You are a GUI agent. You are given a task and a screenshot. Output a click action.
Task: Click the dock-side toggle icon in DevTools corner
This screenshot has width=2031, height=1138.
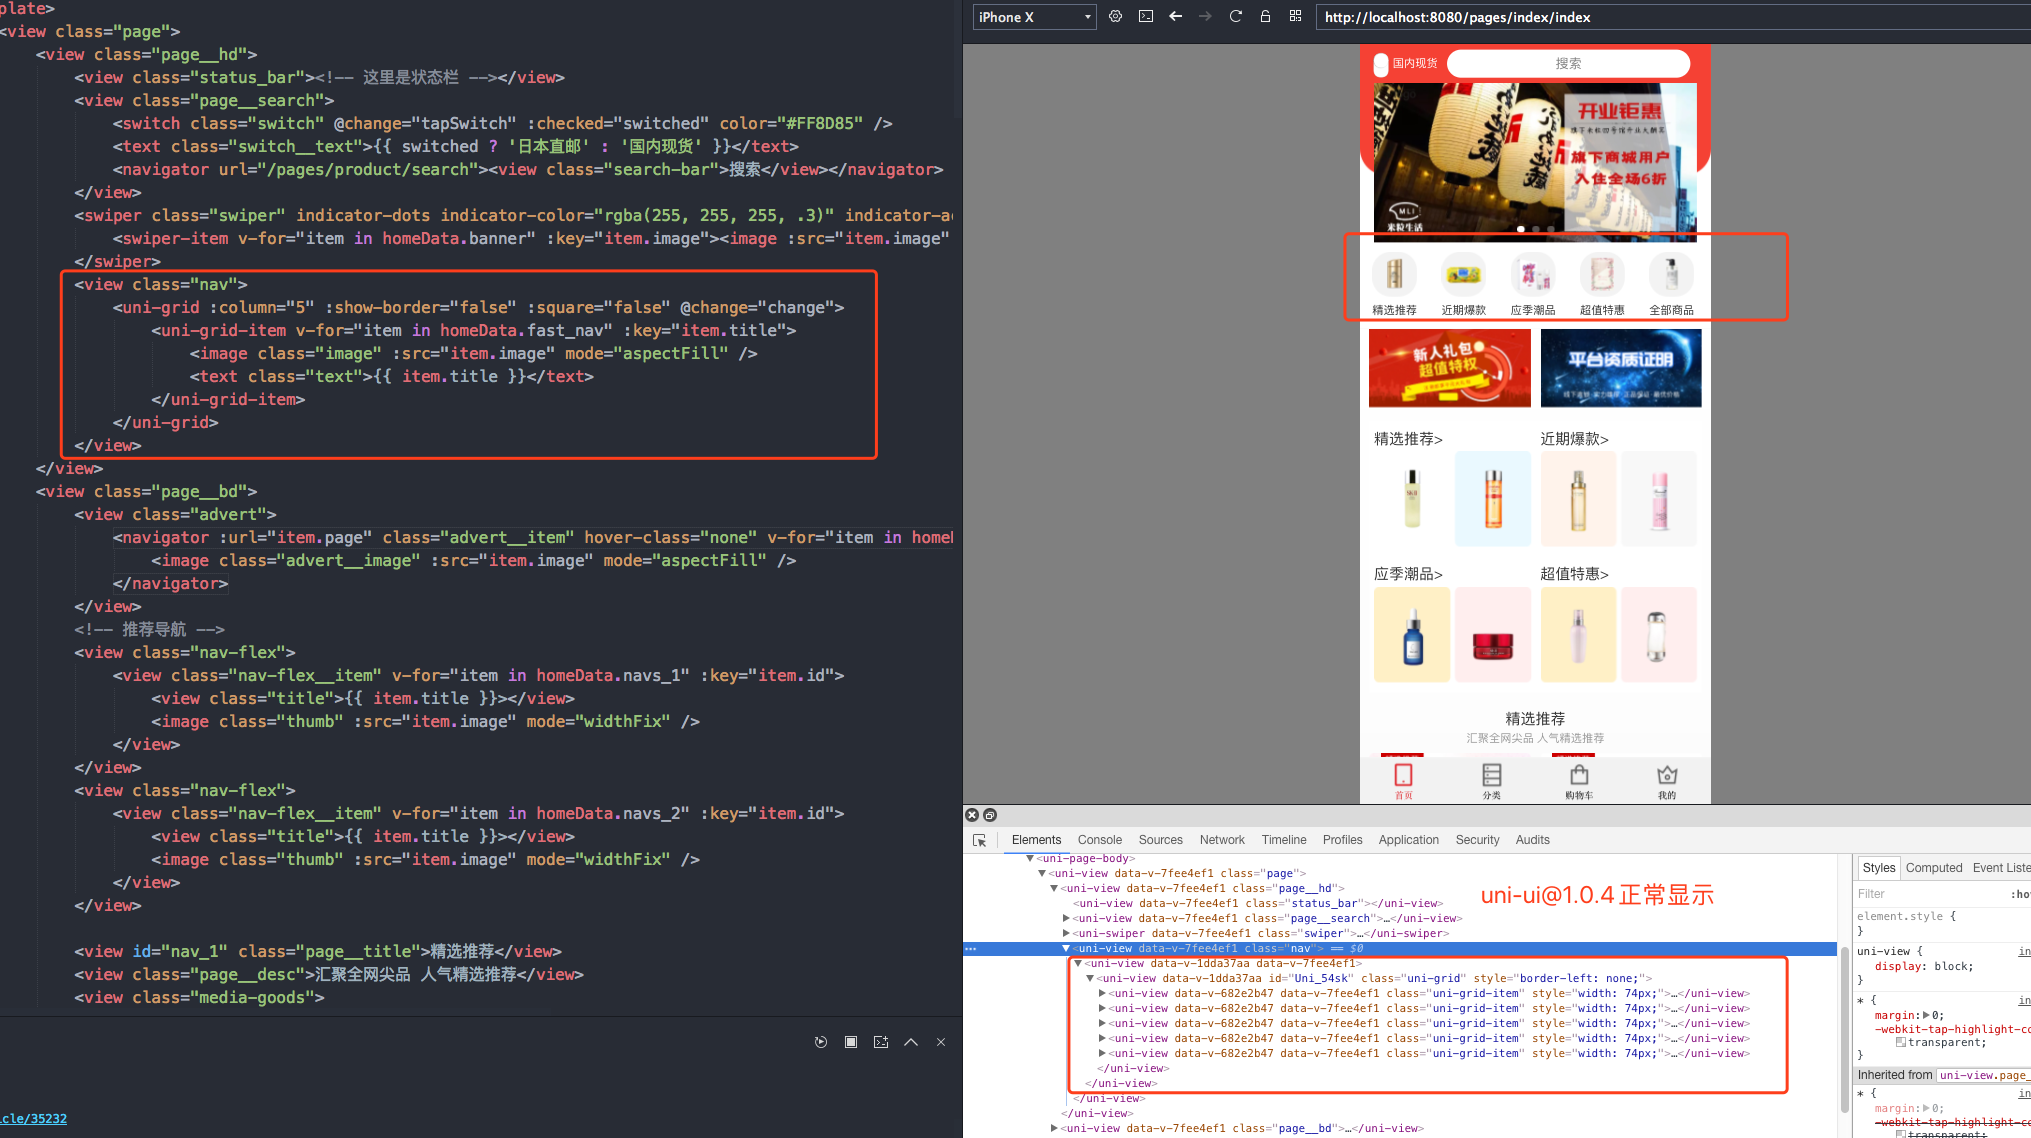point(990,815)
